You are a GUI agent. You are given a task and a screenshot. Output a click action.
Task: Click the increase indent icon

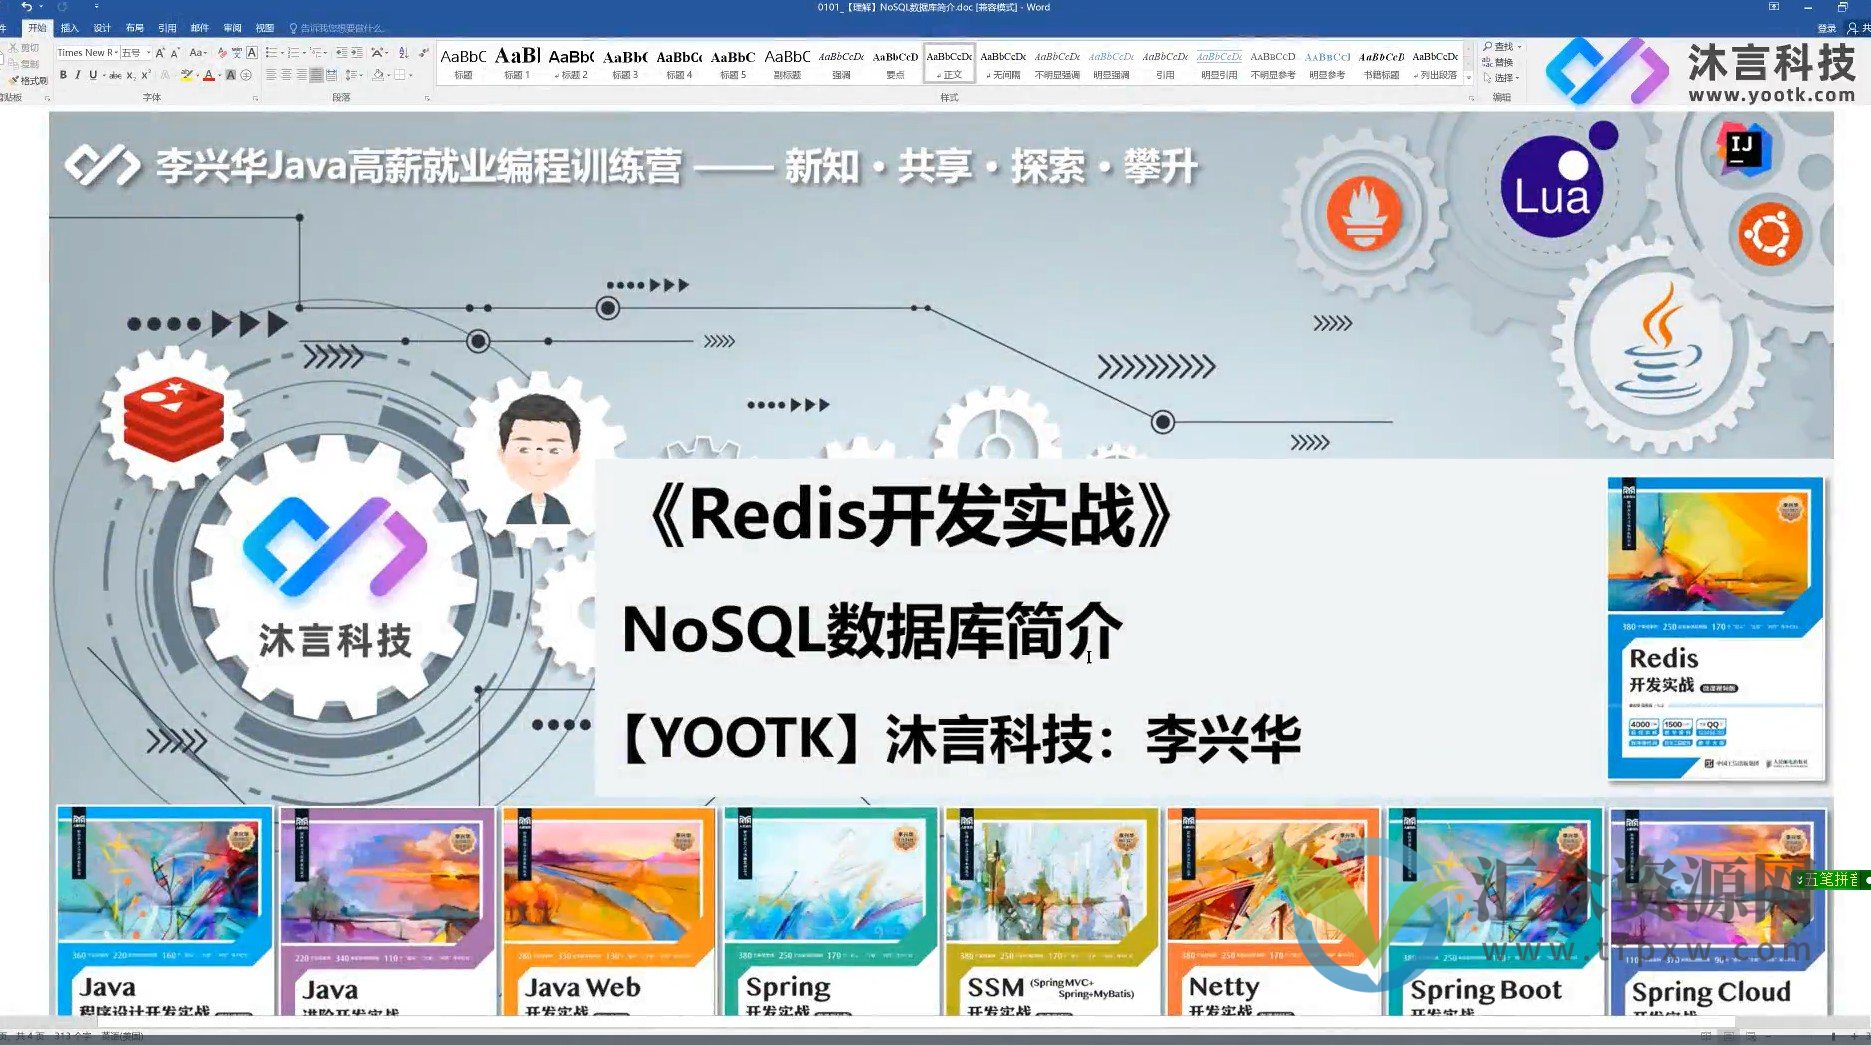(x=356, y=53)
